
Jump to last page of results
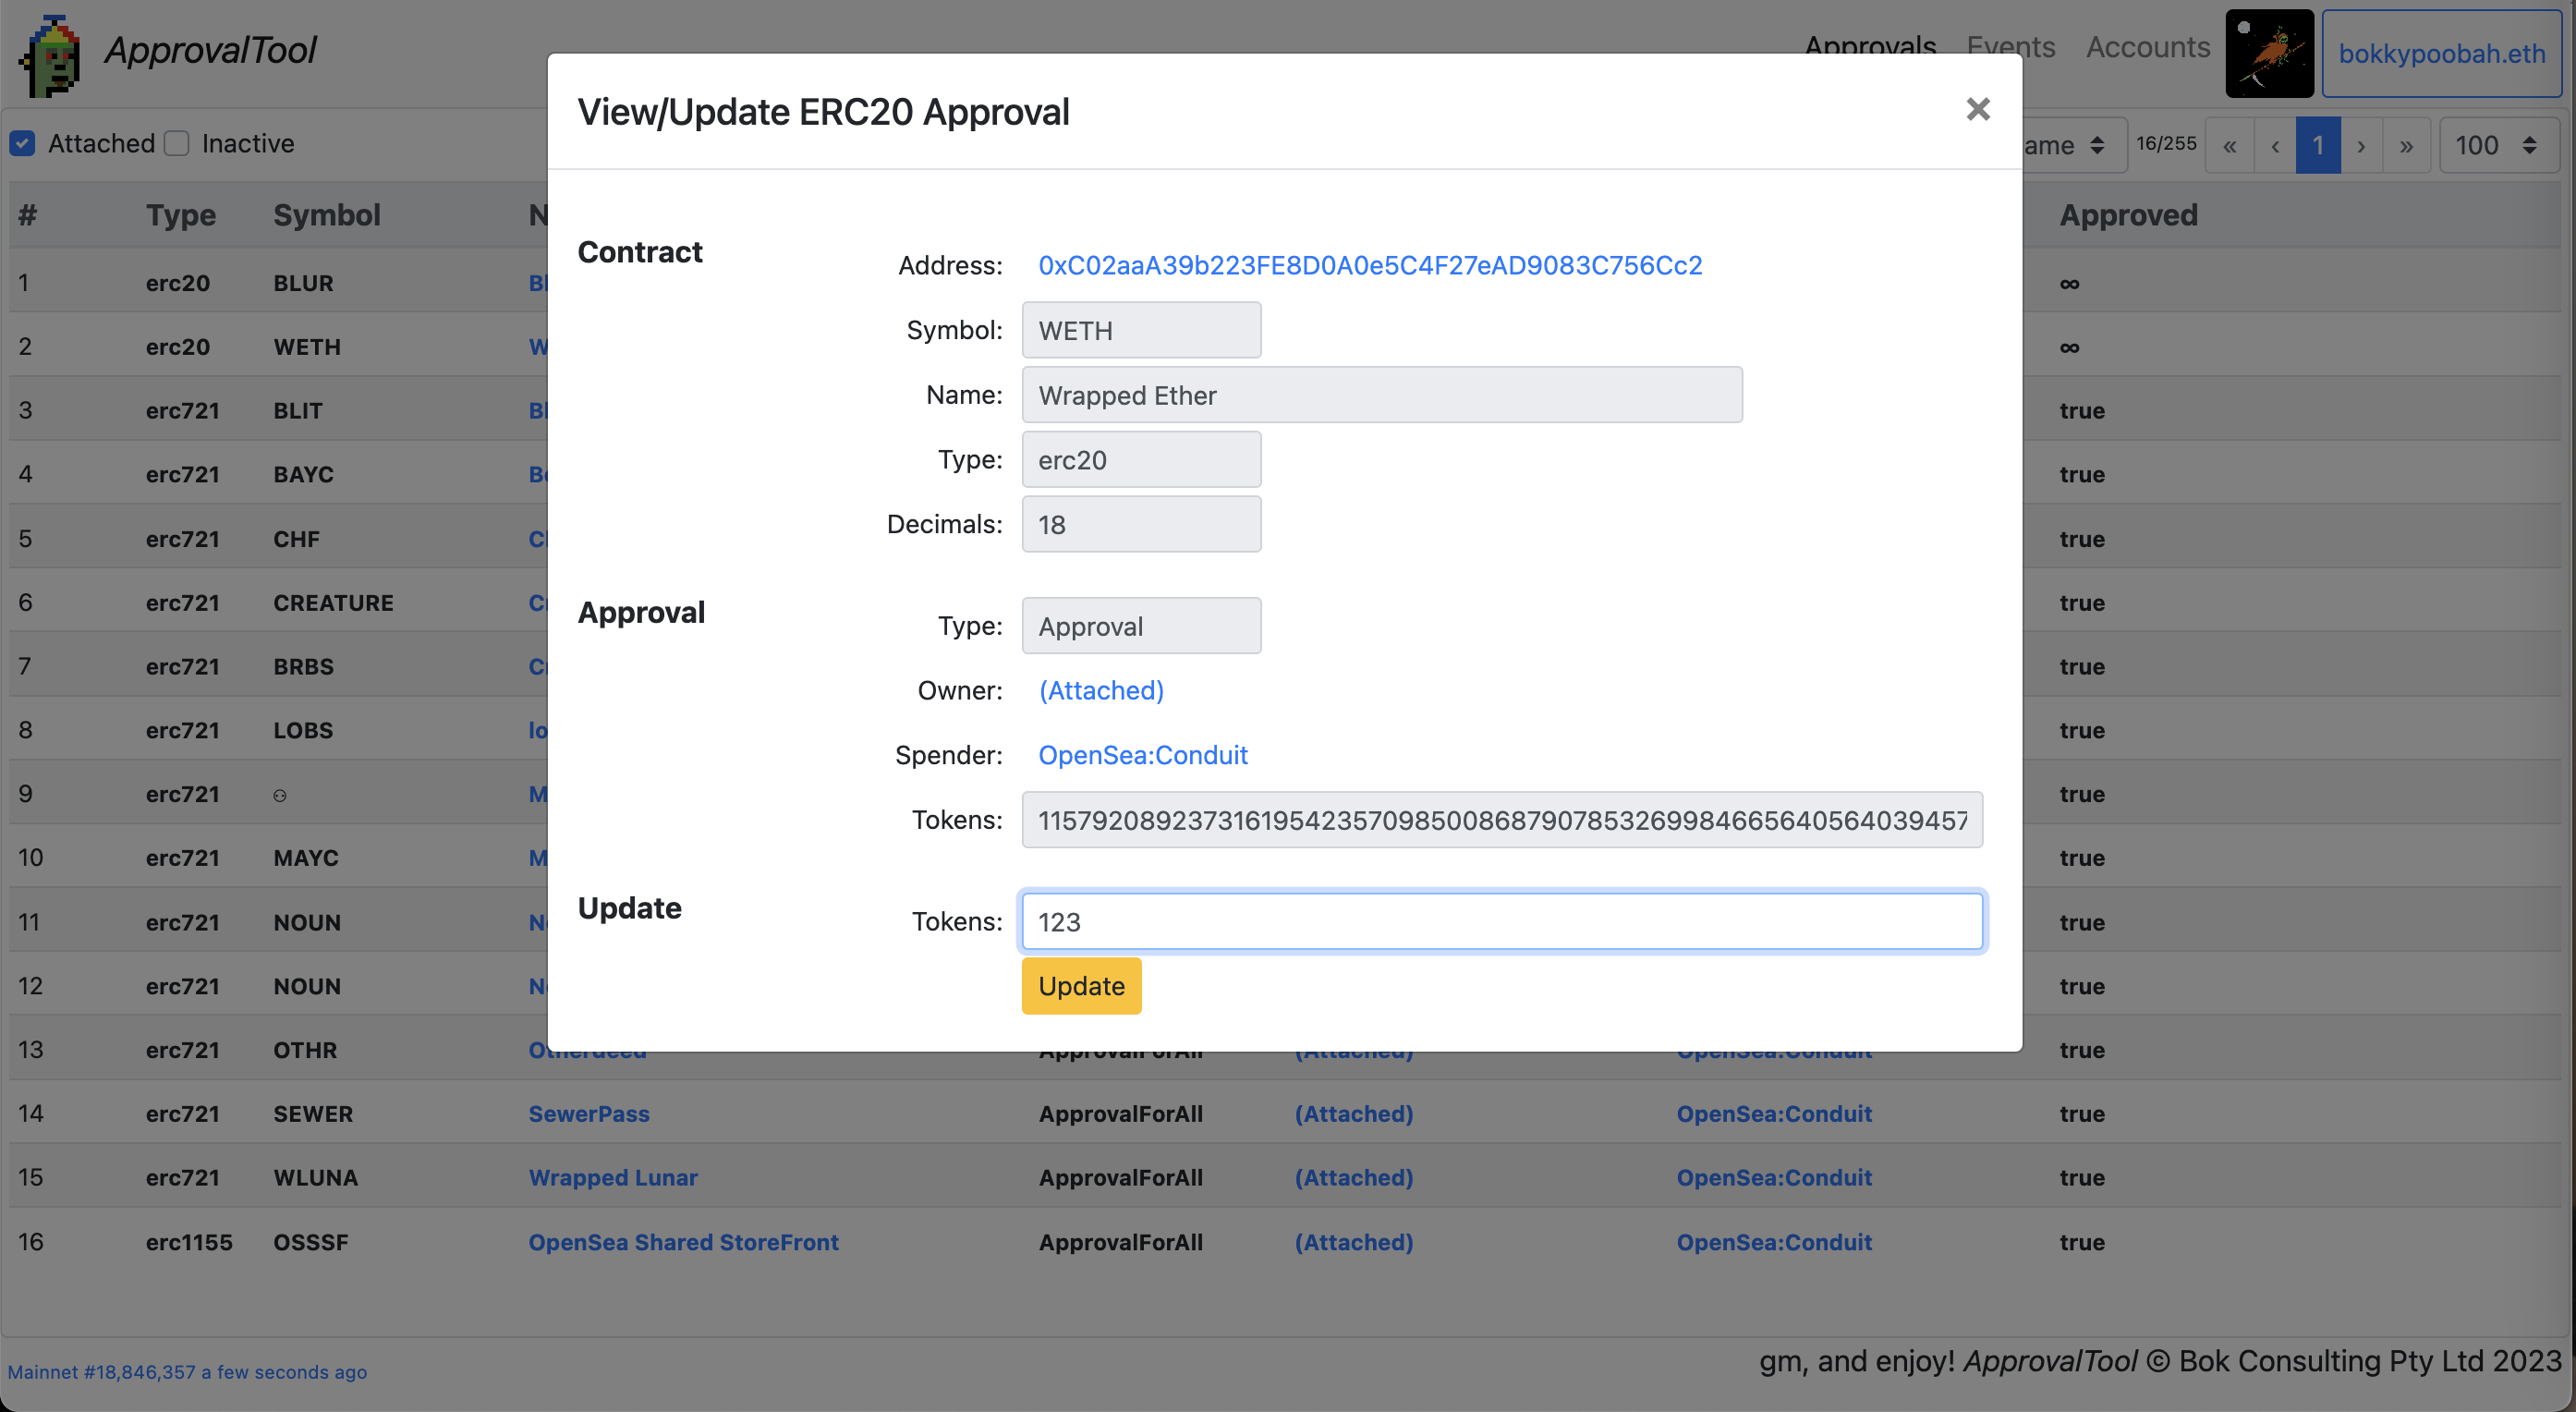2406,146
